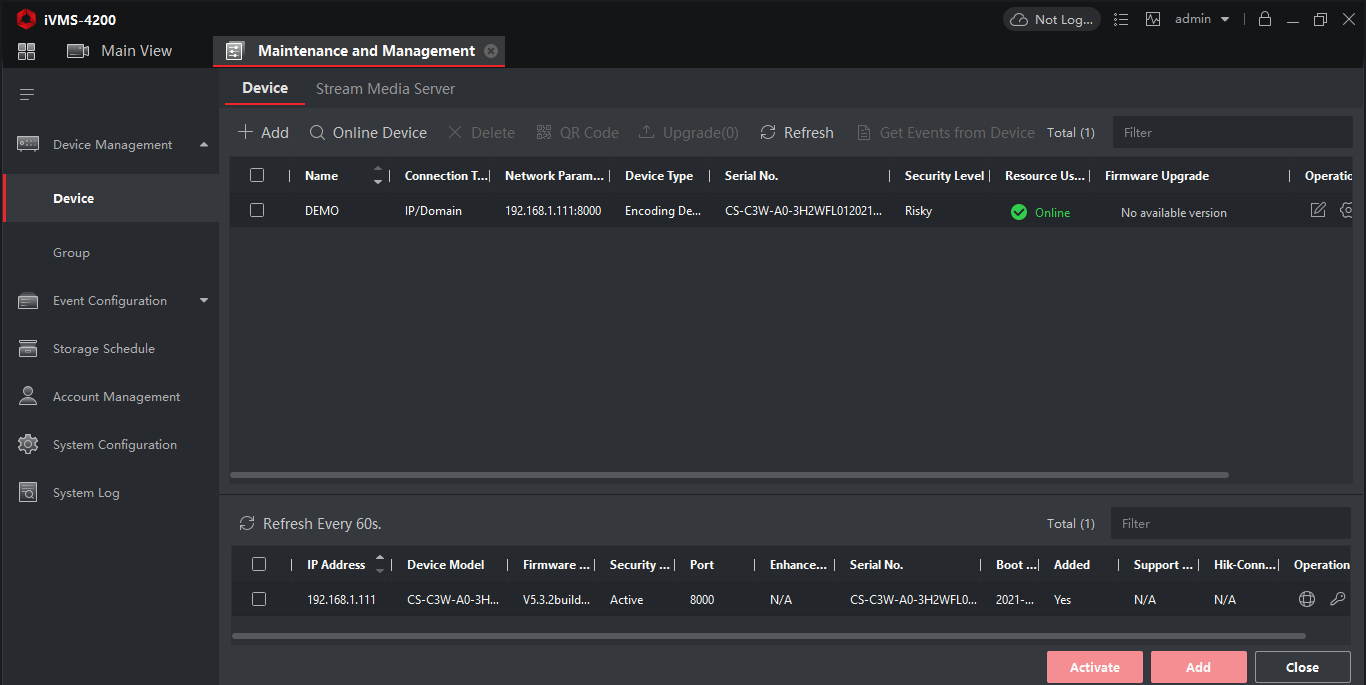Edit DEMO device with pencil icon
This screenshot has width=1366, height=685.
(1318, 210)
